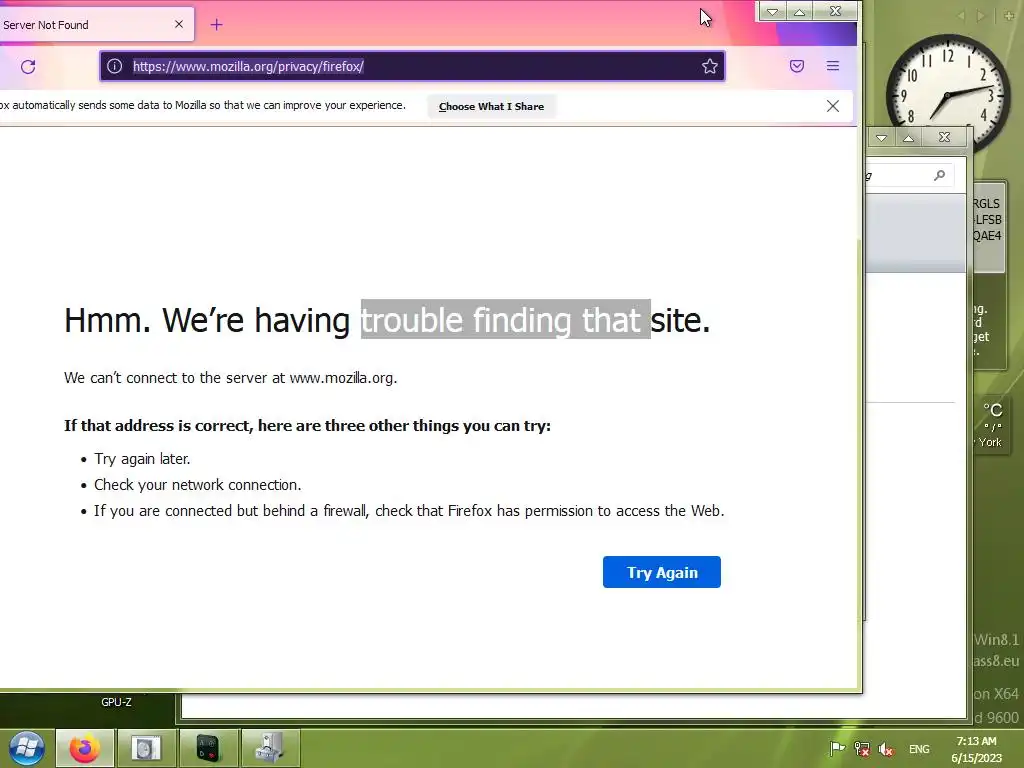Open Action Center flag in tray
This screenshot has width=1024, height=768.
(x=837, y=749)
